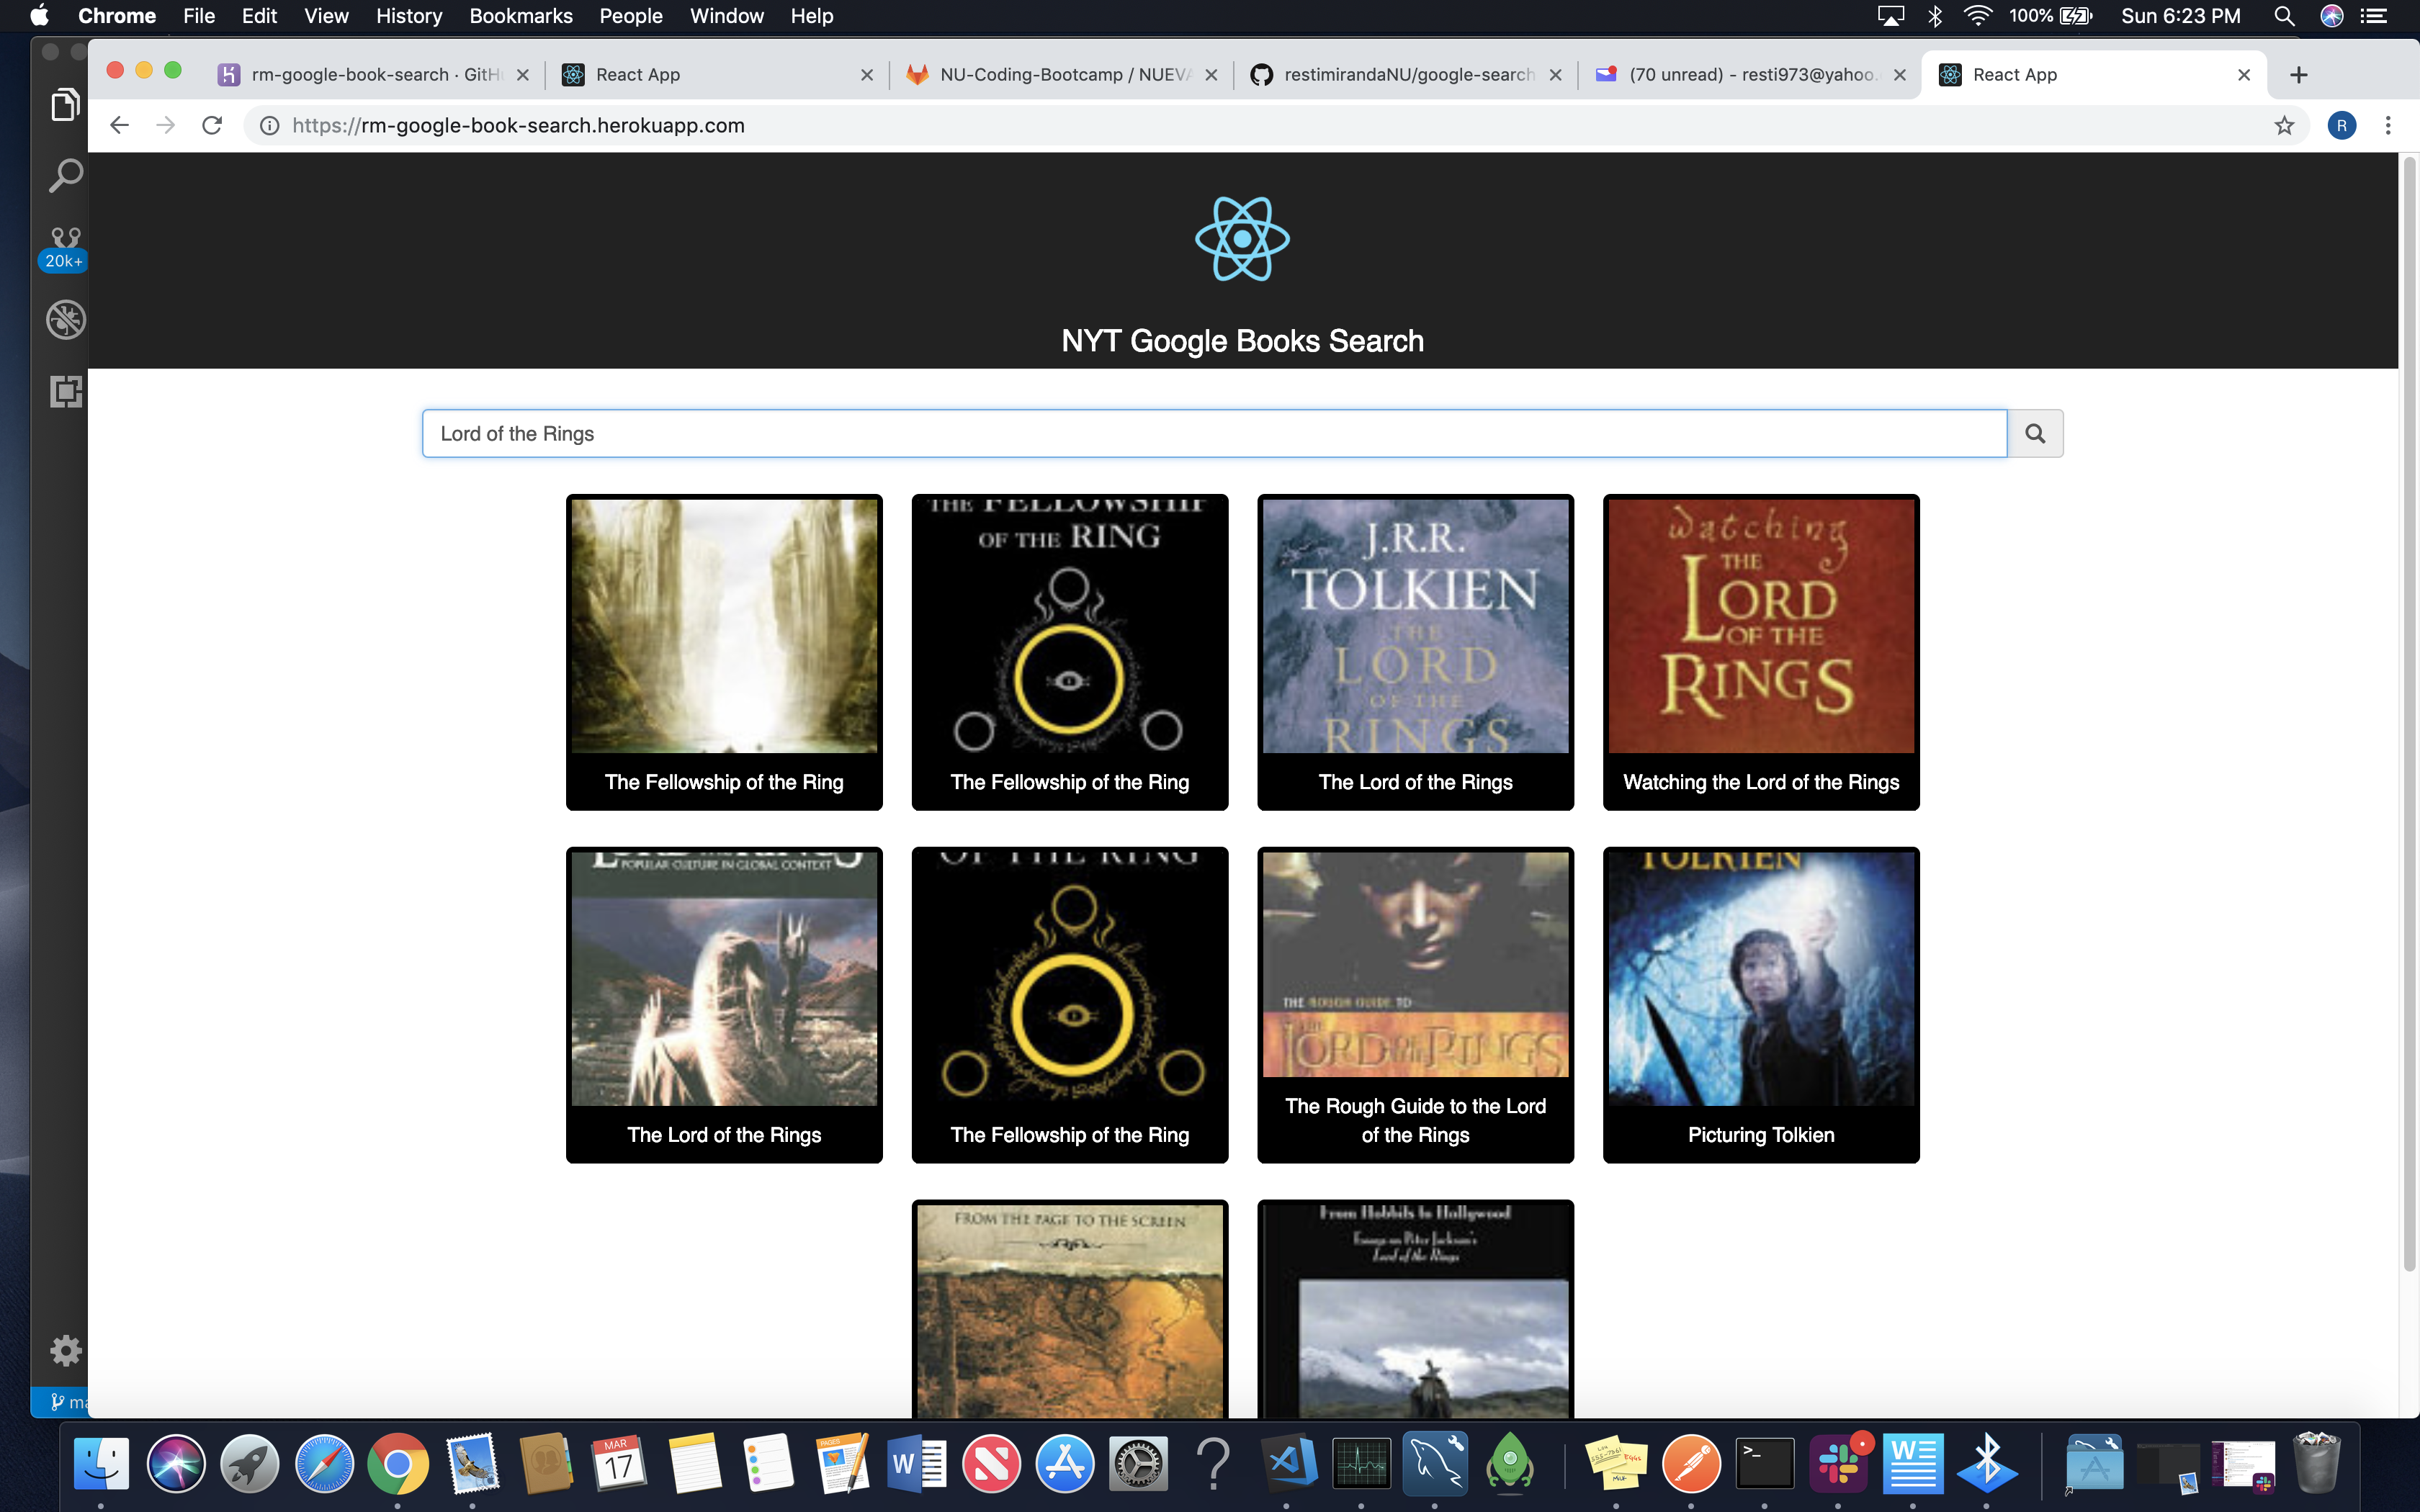Switch to the first React App tab
The image size is (2420, 1512).
[x=716, y=75]
